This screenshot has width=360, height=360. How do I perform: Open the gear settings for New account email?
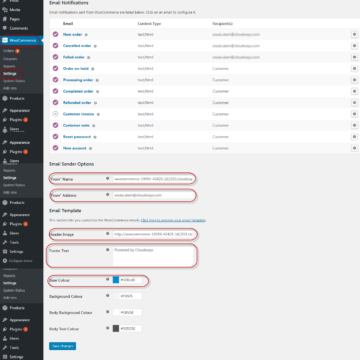tap(354, 148)
